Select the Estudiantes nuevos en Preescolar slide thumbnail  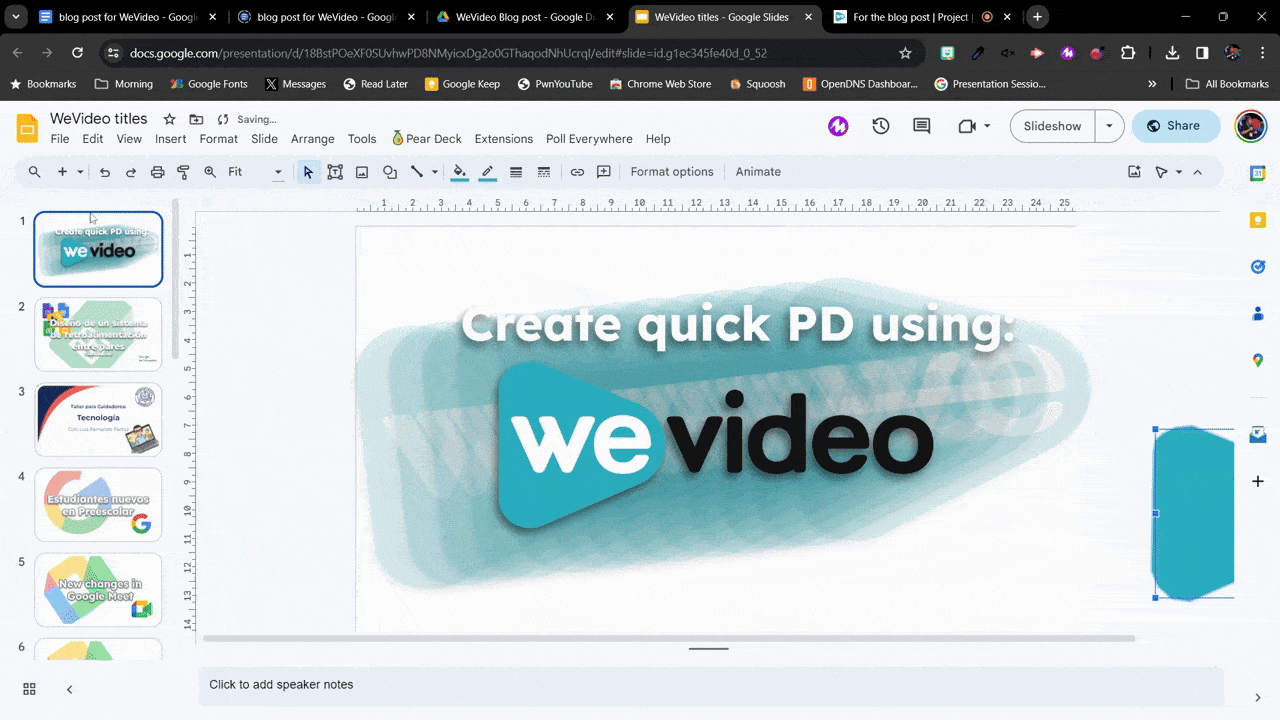(98, 505)
